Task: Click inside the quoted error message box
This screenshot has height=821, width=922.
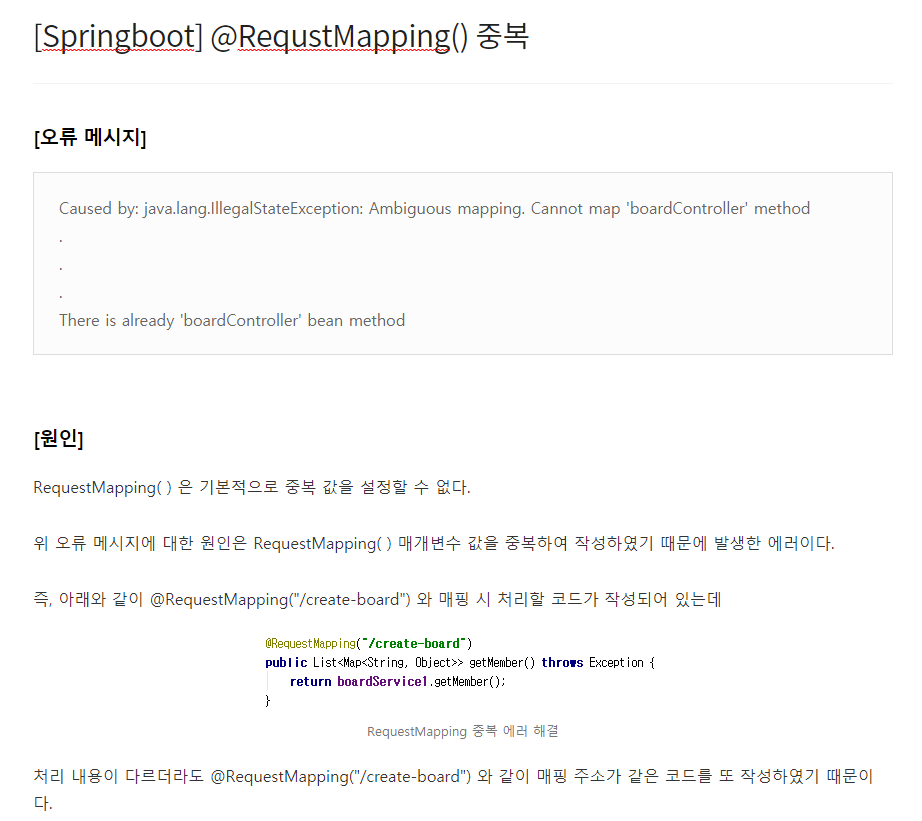Action: coord(463,263)
